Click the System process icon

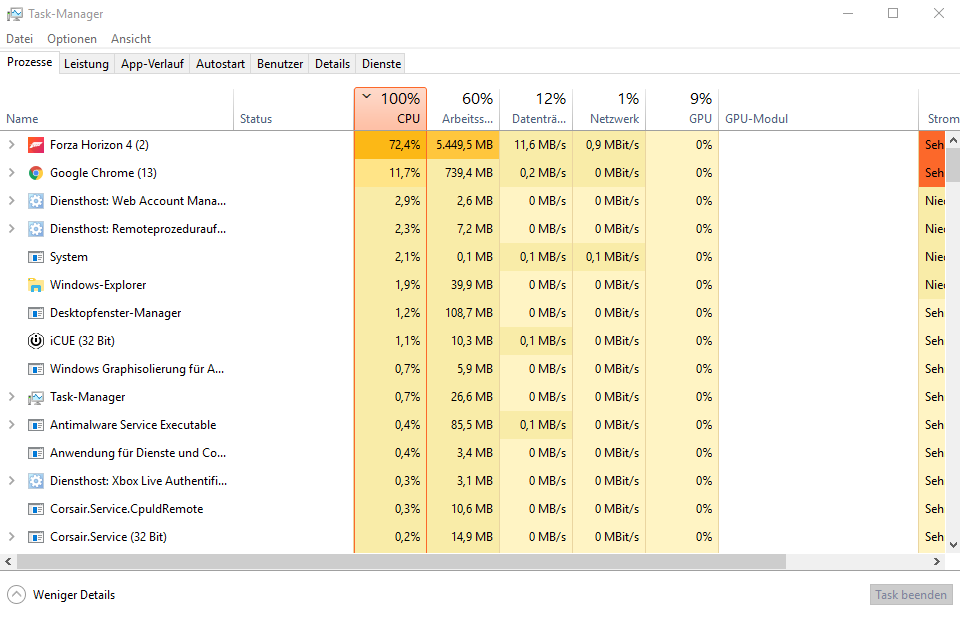(36, 257)
